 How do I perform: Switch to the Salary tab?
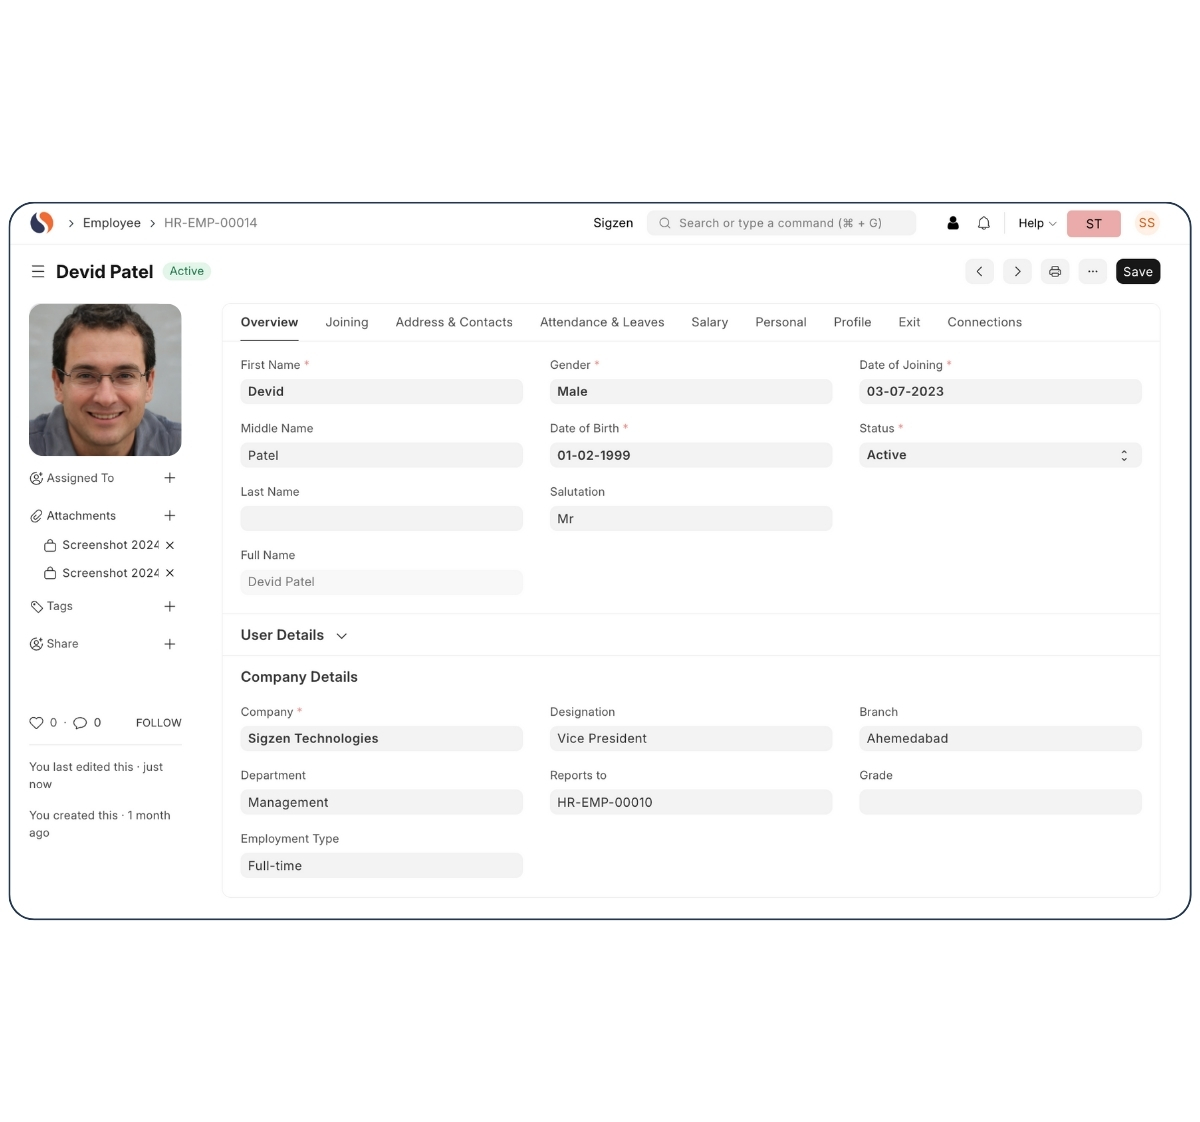point(709,322)
